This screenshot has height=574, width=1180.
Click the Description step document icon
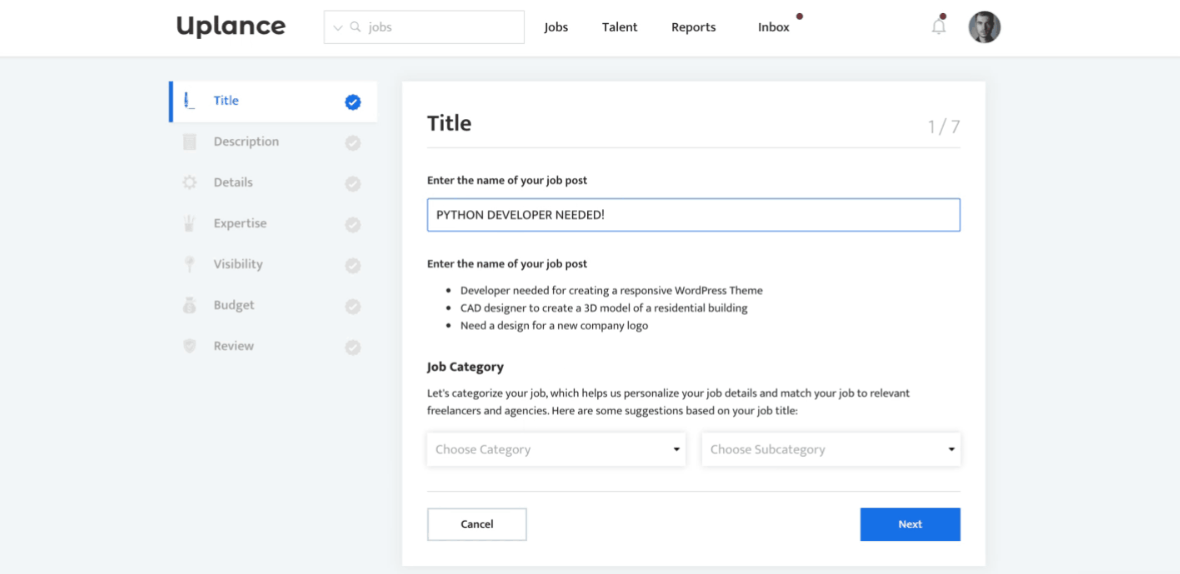click(x=190, y=142)
